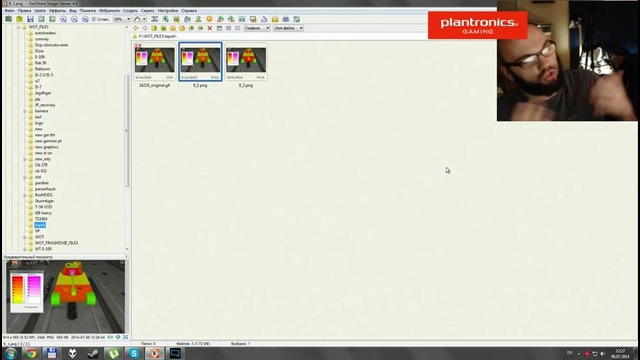Click the Save icon in main toolbar
The height and width of the screenshot is (360, 640).
tap(30, 19)
